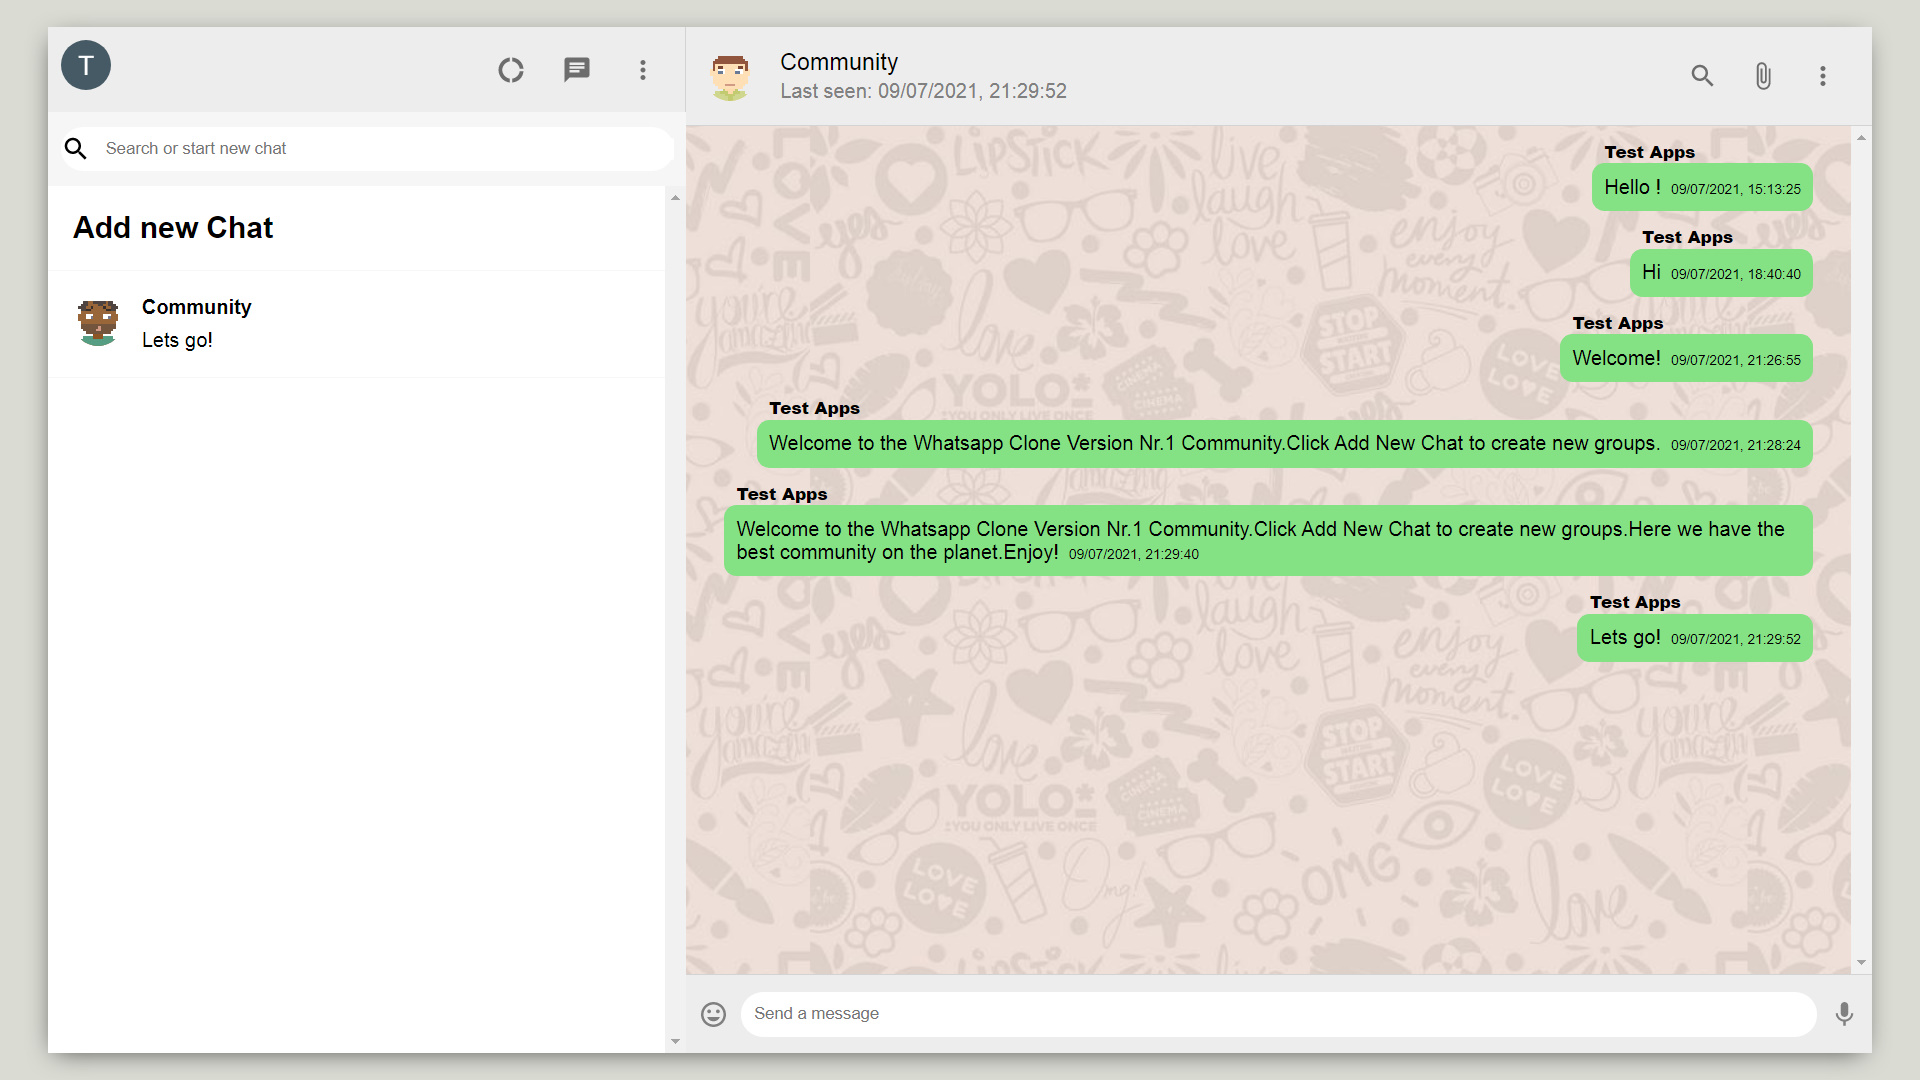The height and width of the screenshot is (1080, 1920).
Task: Click 'Add new Chat'
Action: pos(172,227)
